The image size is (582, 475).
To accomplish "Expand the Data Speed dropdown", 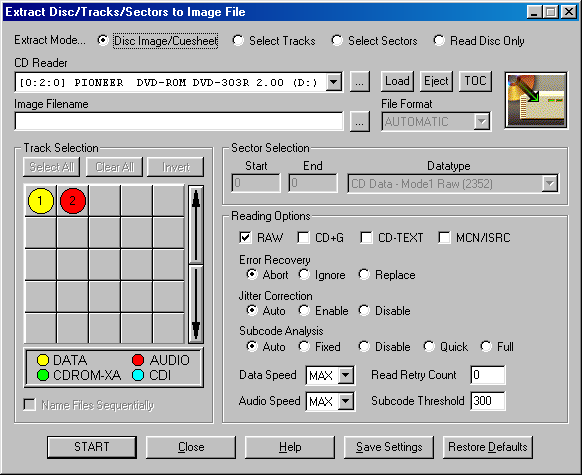I will tap(346, 375).
